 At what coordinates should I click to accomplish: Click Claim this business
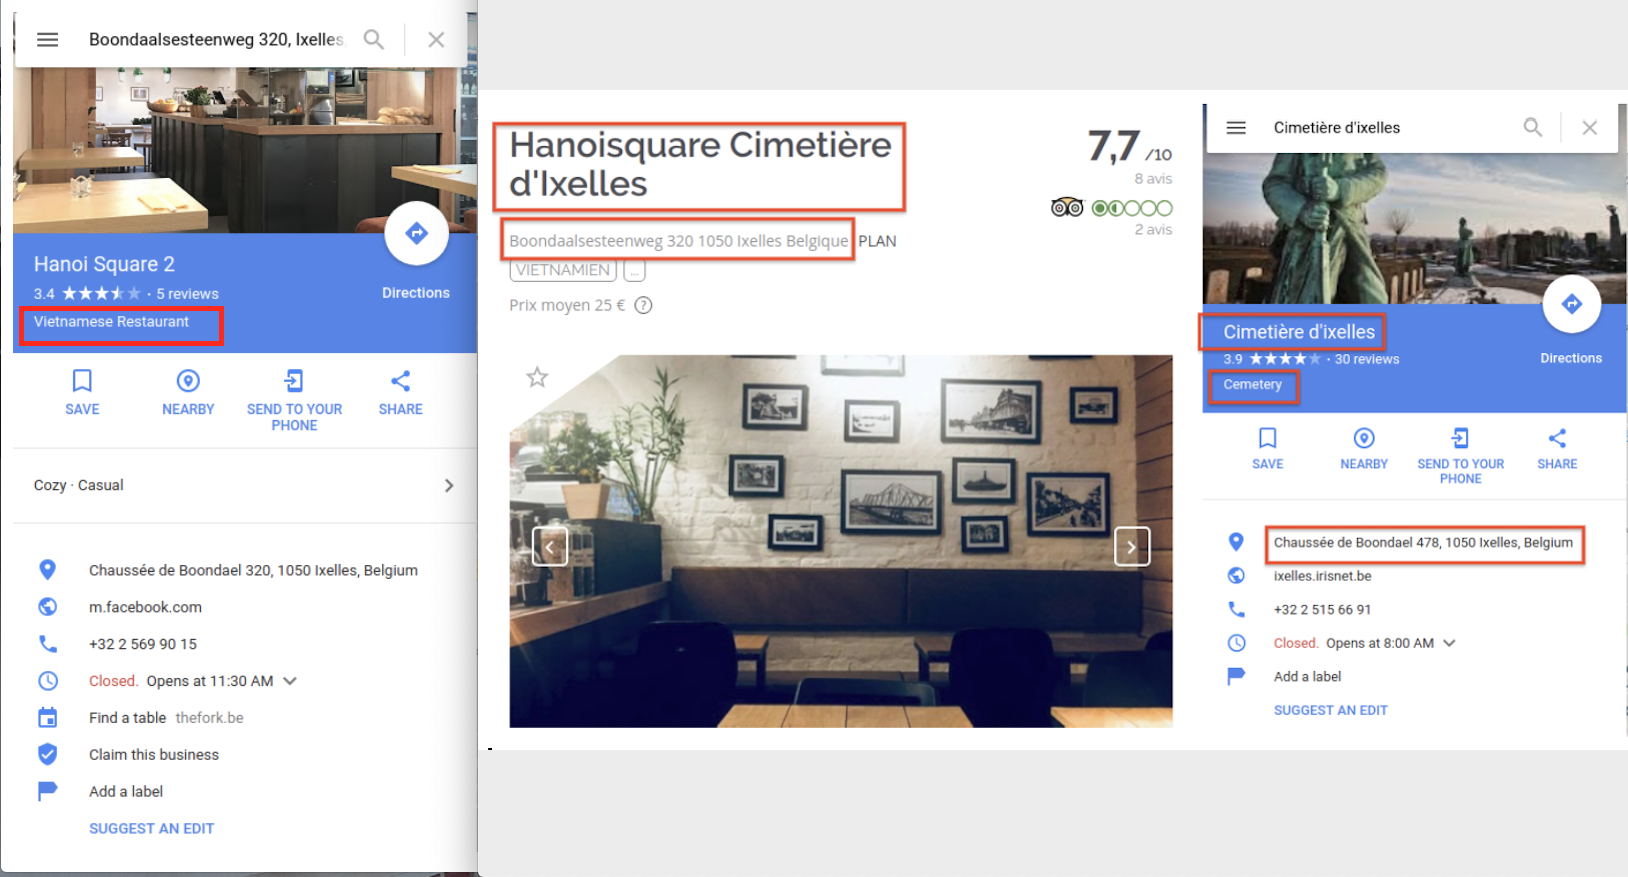[x=154, y=755]
